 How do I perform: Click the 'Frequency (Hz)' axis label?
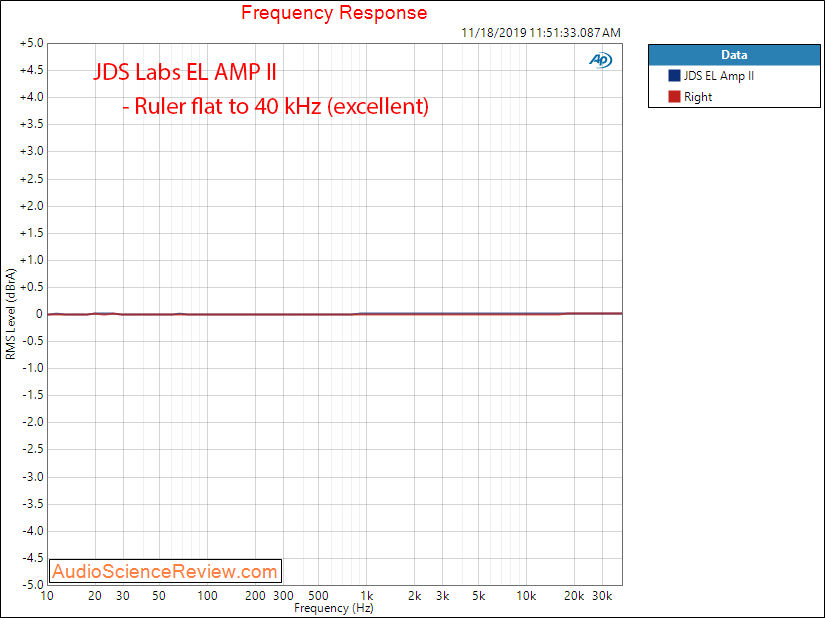click(x=334, y=608)
